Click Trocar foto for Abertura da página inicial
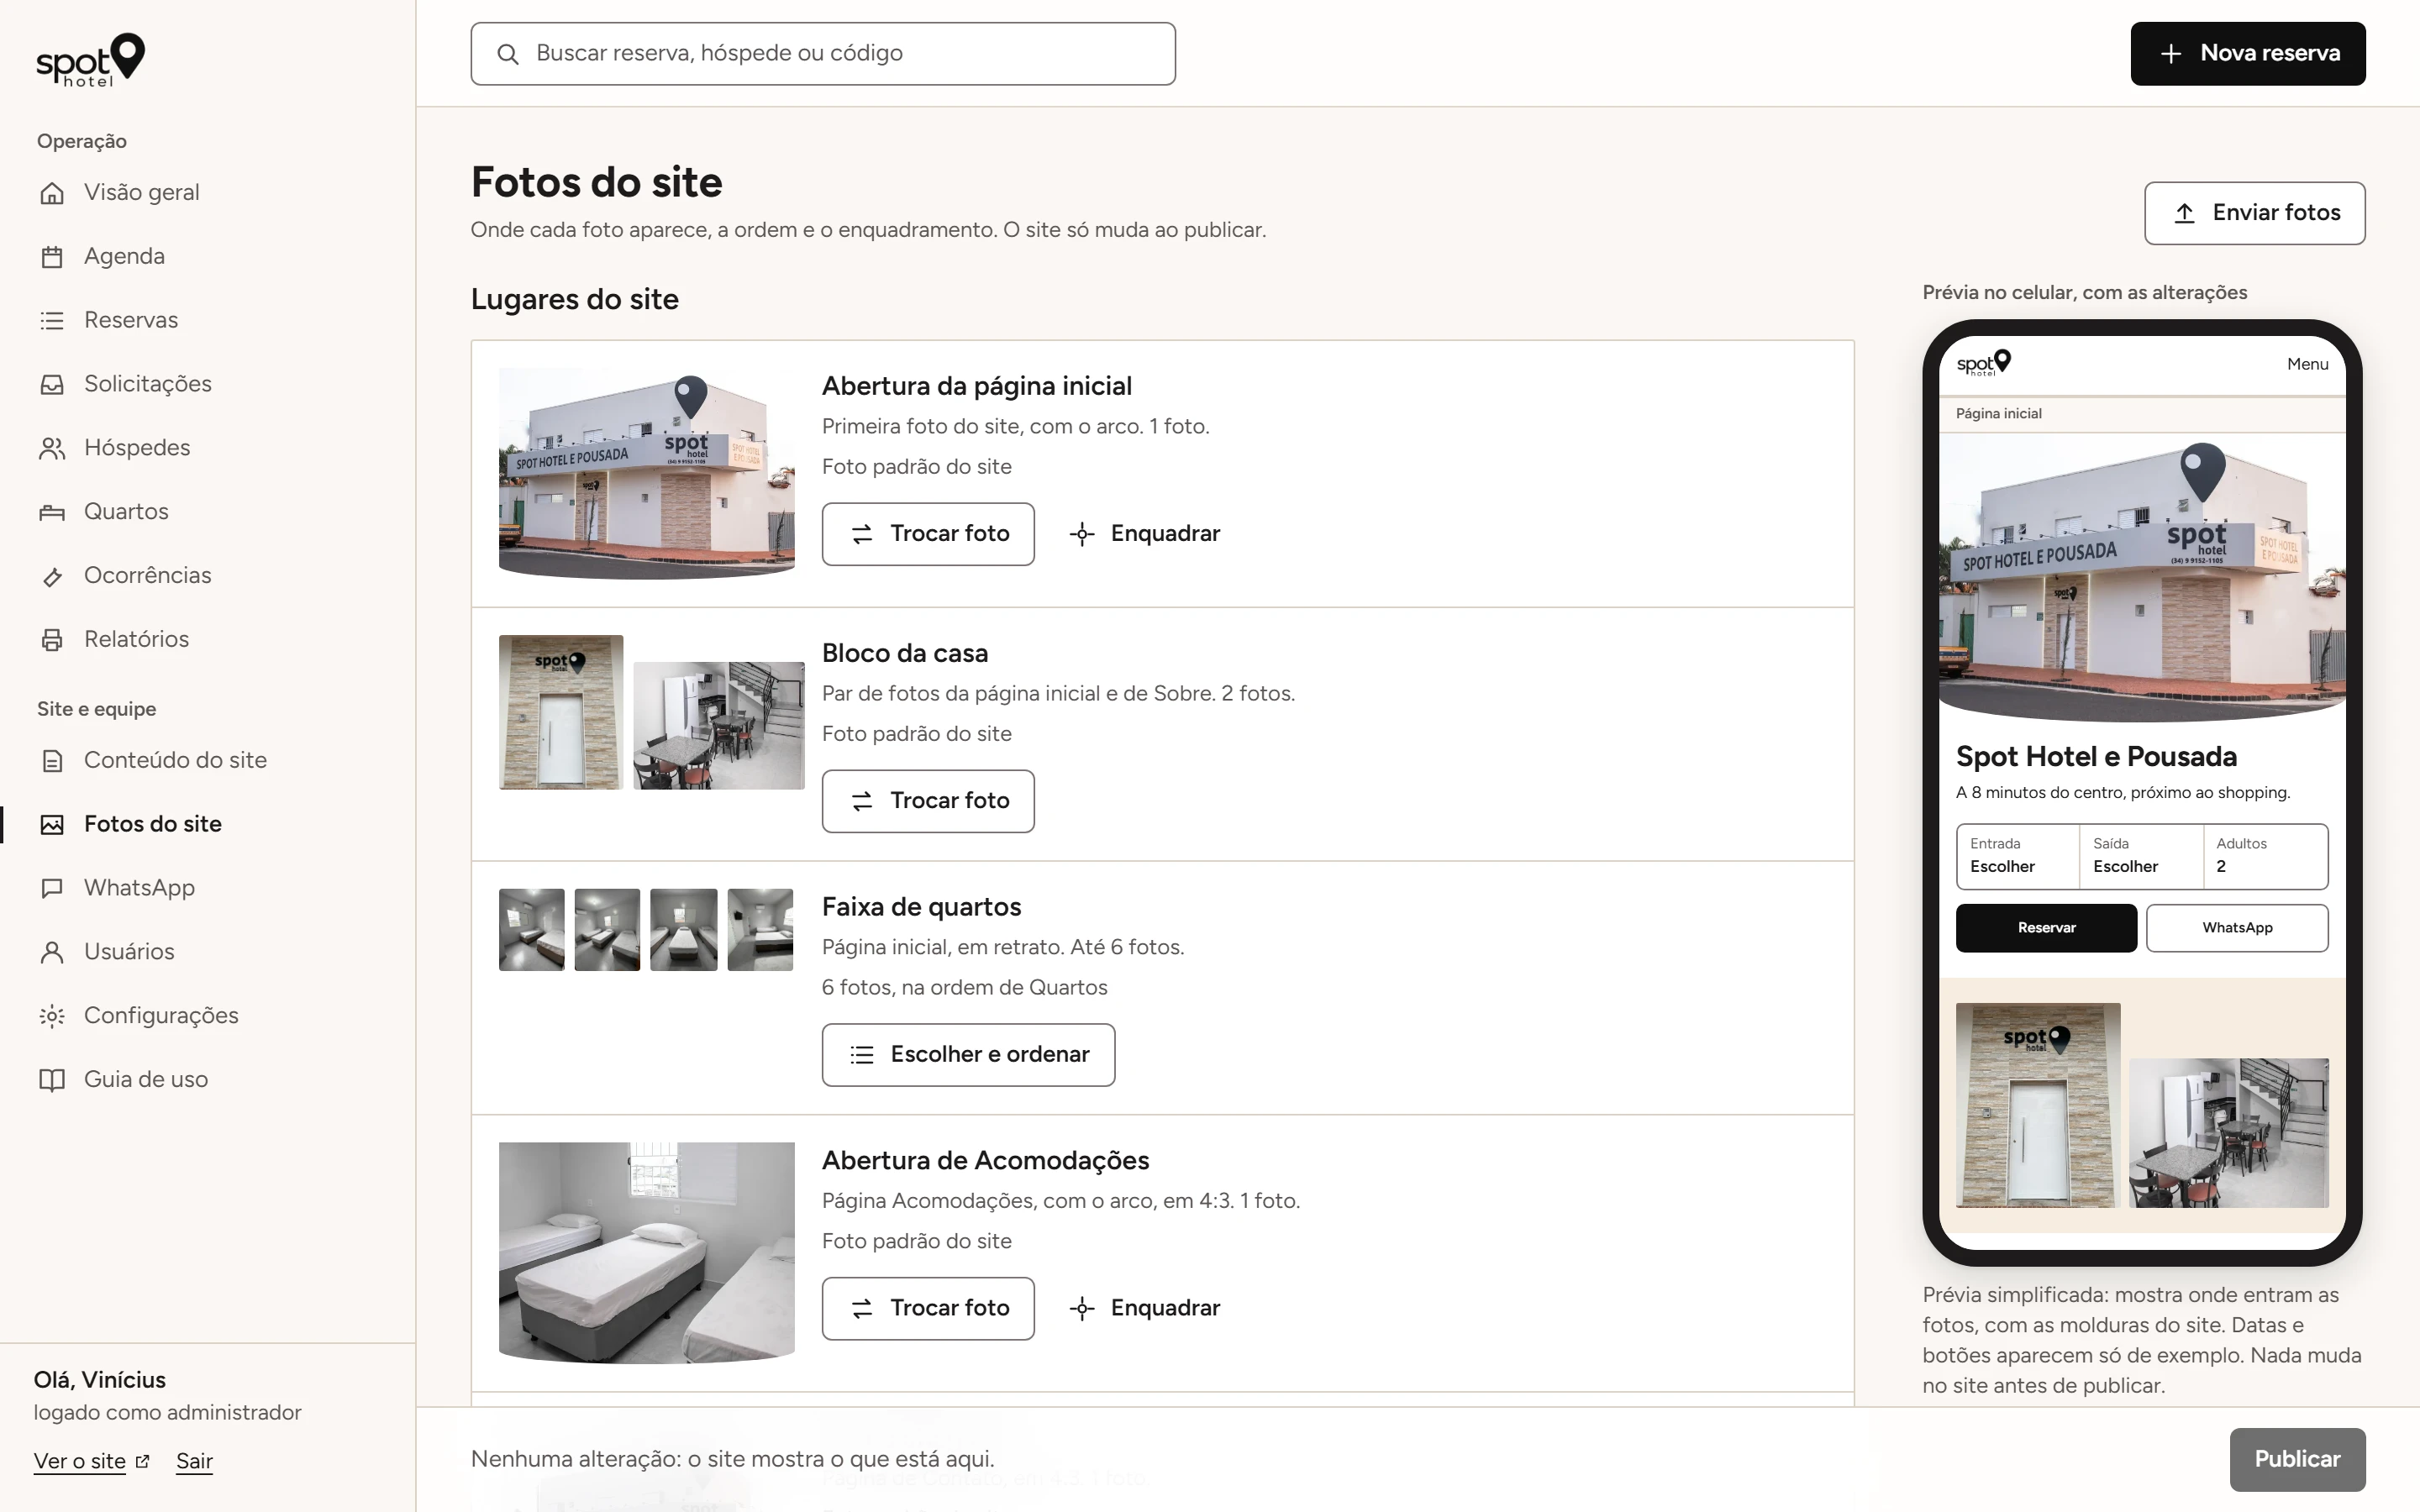 point(928,534)
